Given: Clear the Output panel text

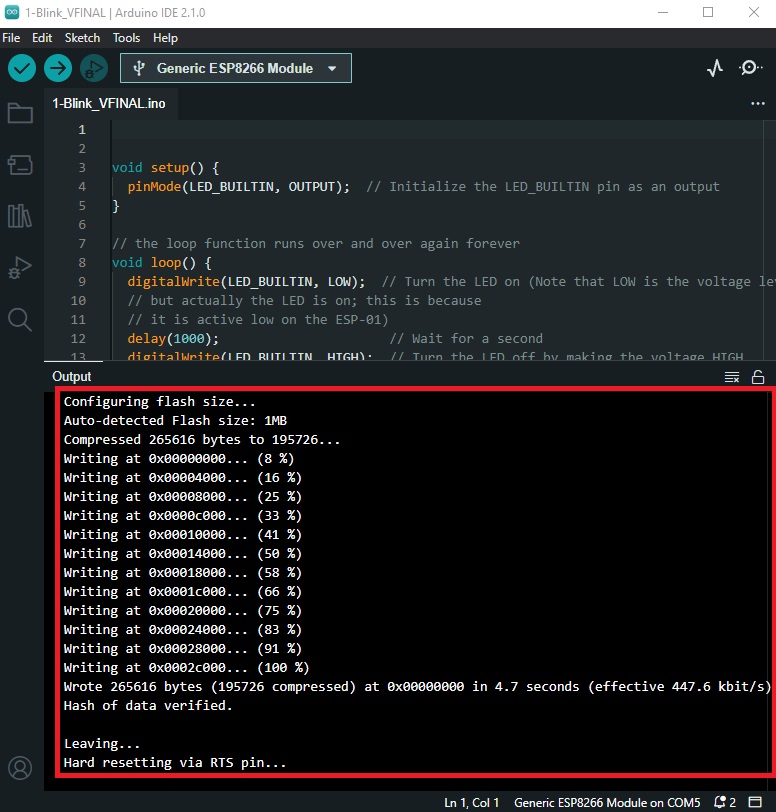Looking at the screenshot, I should (732, 377).
